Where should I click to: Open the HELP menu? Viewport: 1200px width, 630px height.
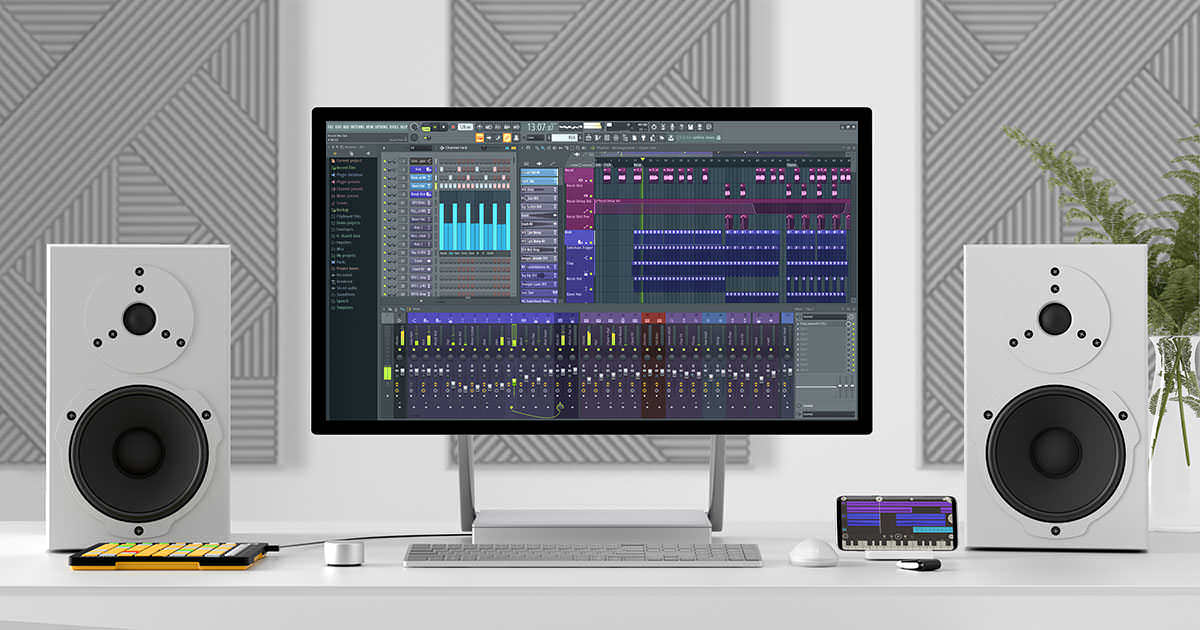point(403,127)
